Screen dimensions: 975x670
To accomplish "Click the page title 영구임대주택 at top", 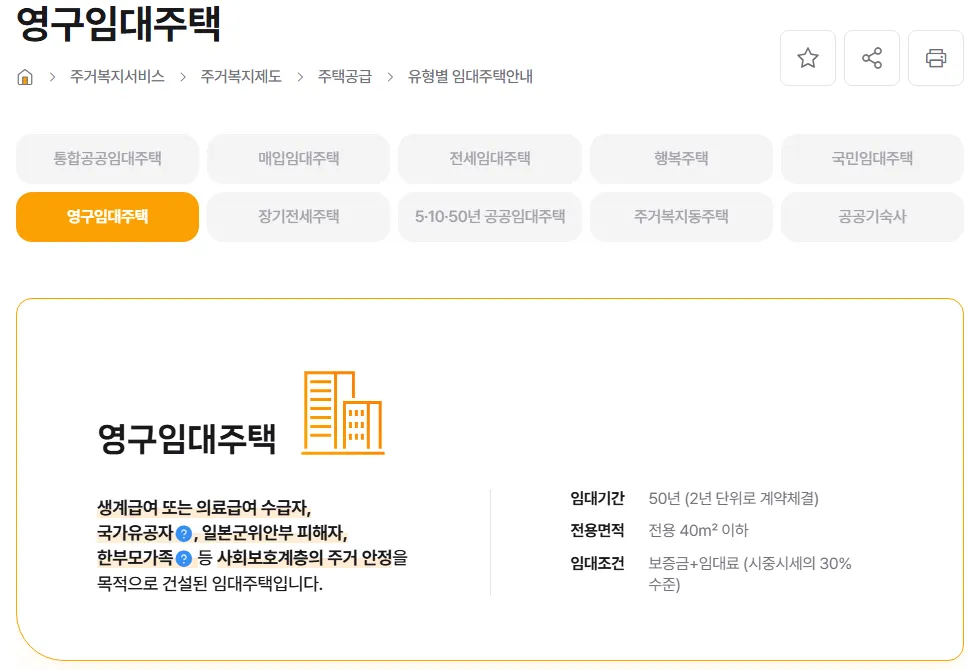I will click(x=118, y=24).
